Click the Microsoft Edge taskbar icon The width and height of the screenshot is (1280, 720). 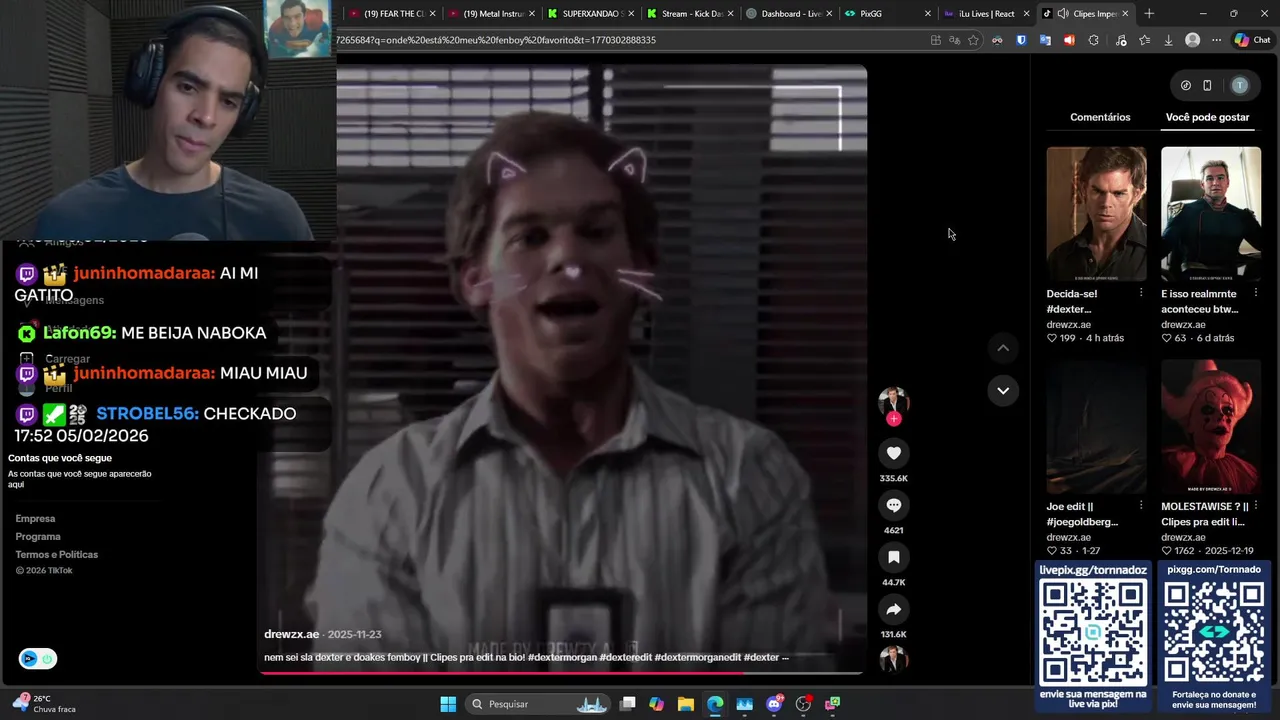(x=715, y=704)
